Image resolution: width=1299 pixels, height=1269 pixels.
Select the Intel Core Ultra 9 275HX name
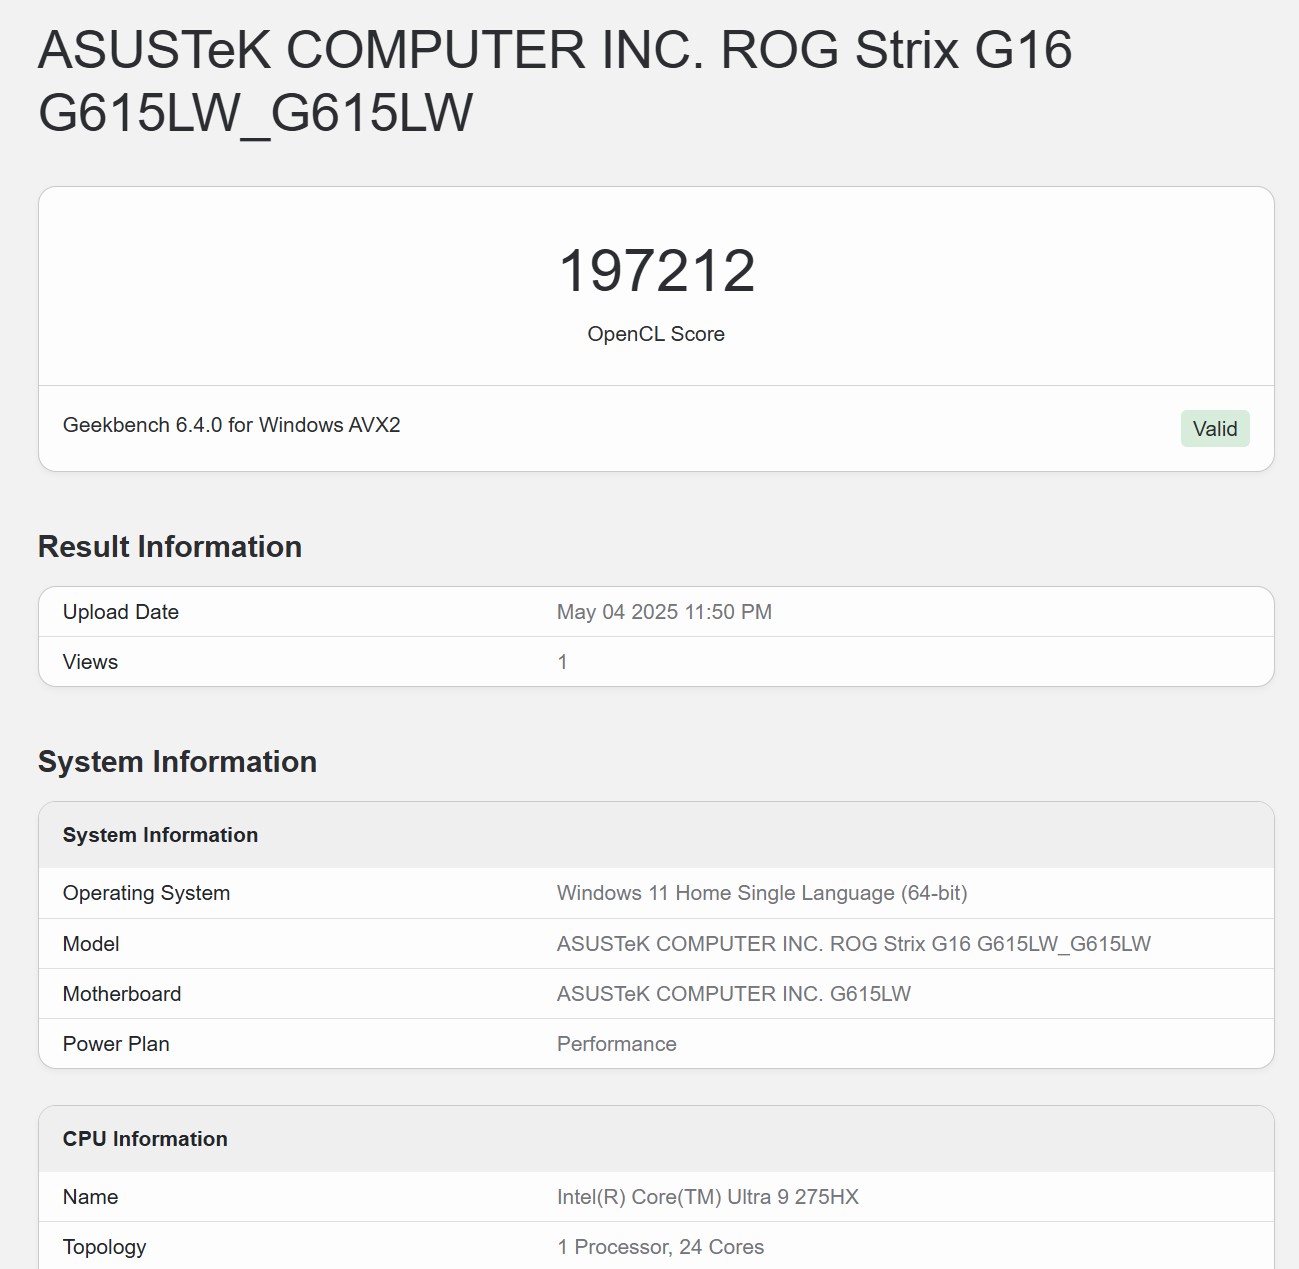(x=707, y=1197)
